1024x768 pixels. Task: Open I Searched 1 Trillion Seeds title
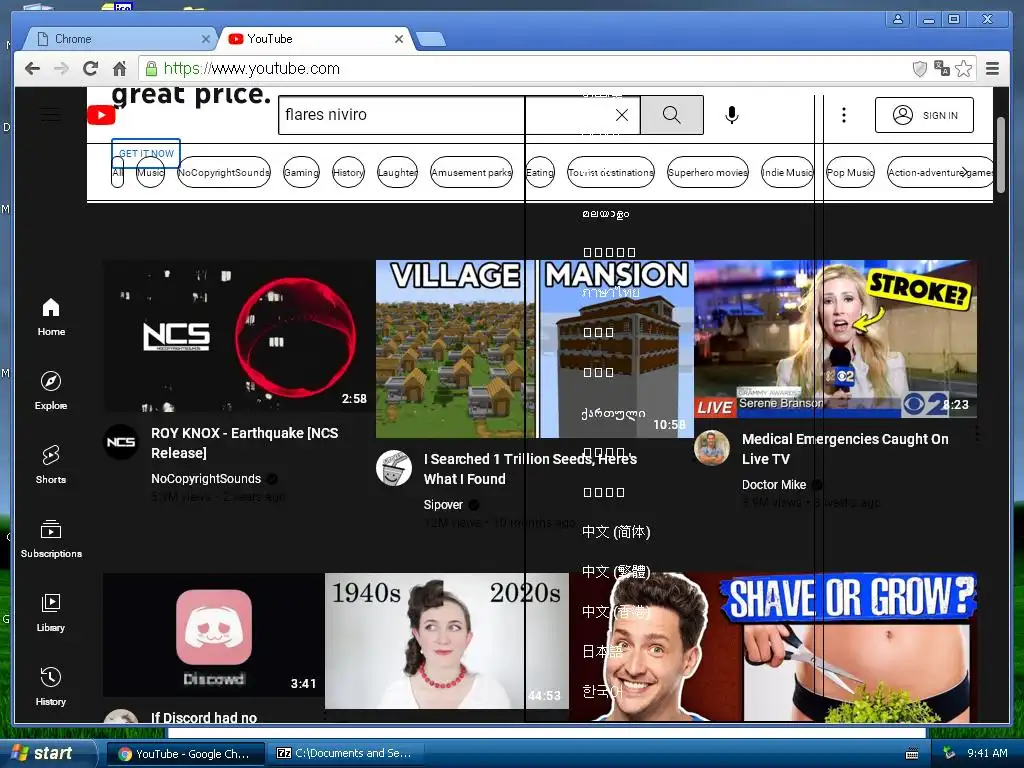coord(530,469)
